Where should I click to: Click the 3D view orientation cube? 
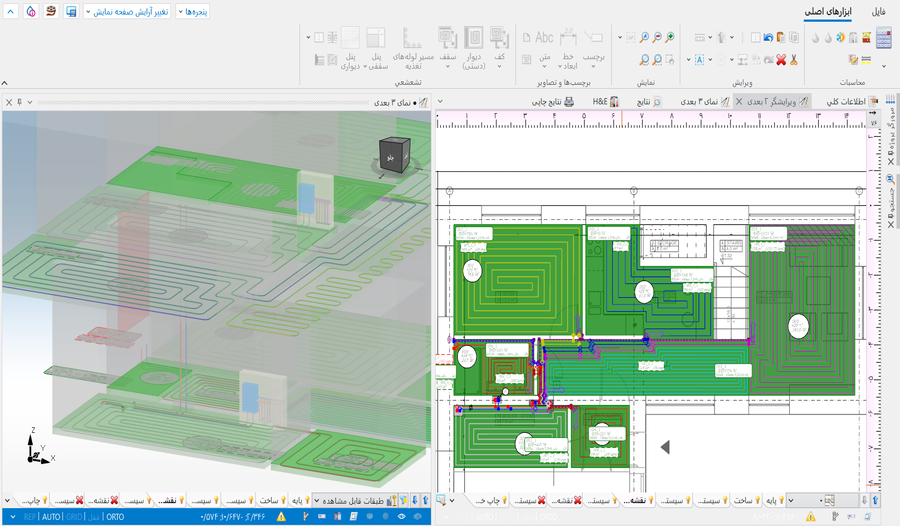391,155
